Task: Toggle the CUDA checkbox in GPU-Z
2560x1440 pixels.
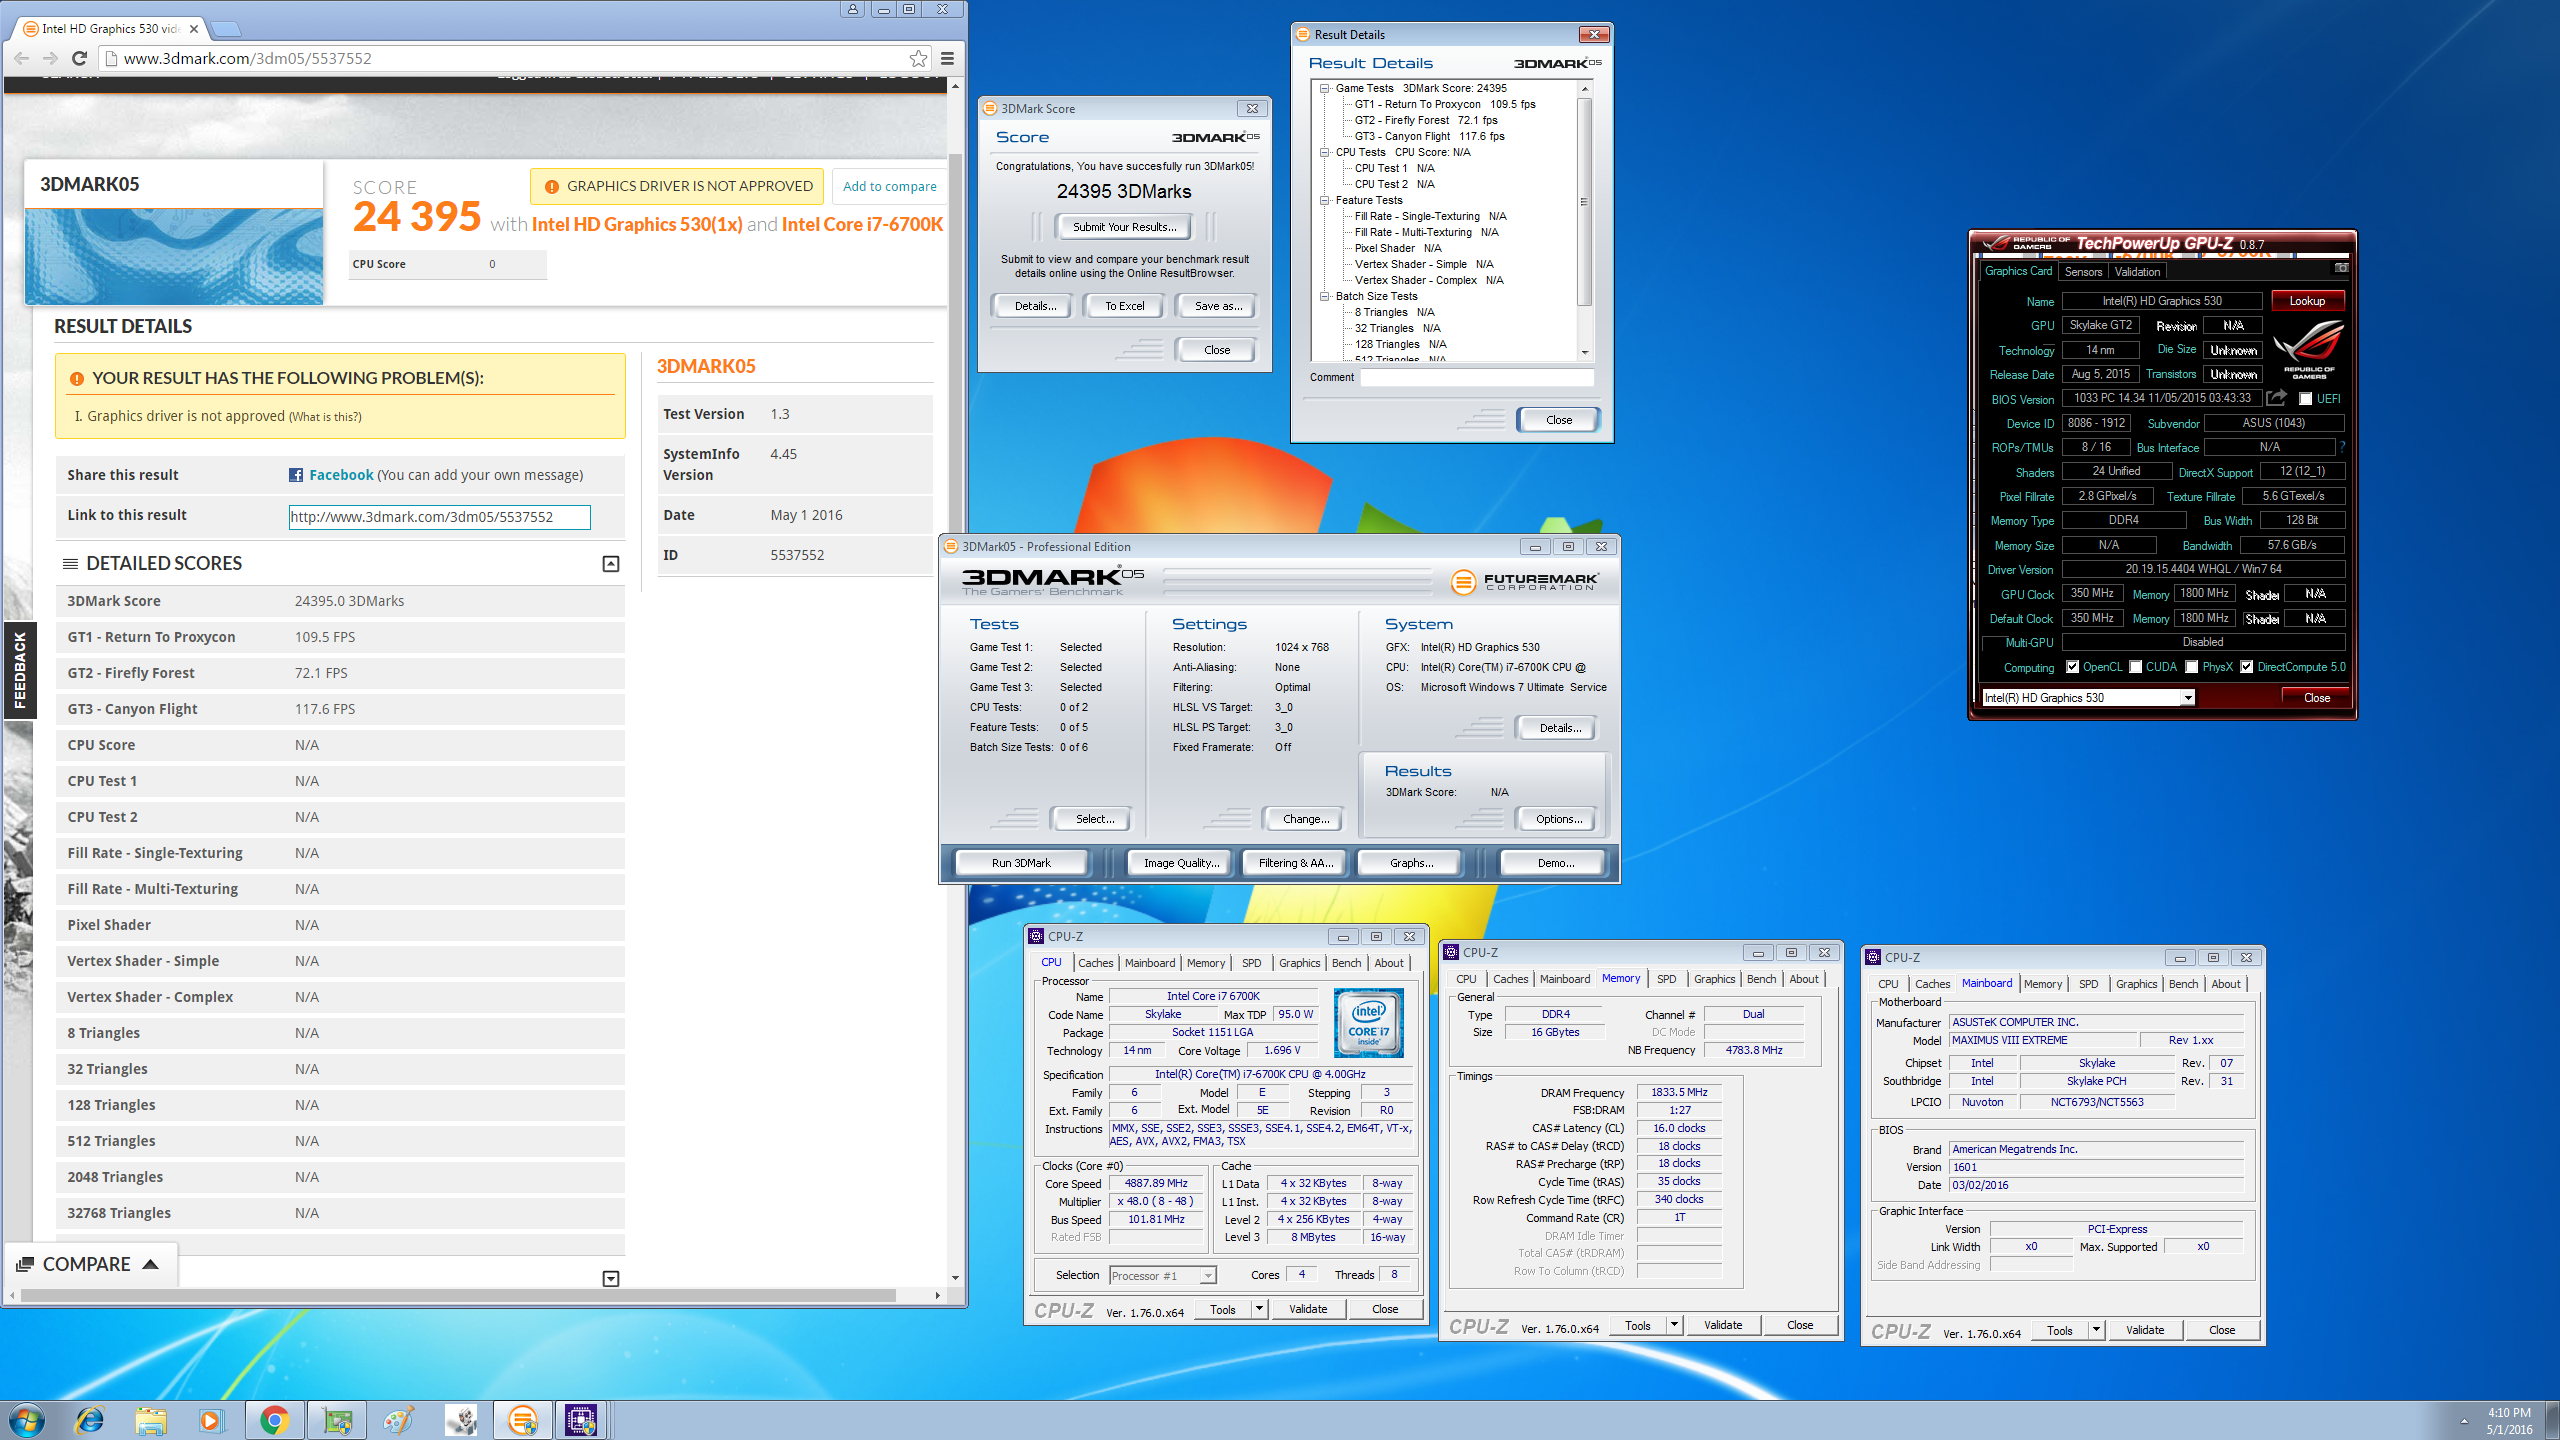Action: [x=2135, y=667]
